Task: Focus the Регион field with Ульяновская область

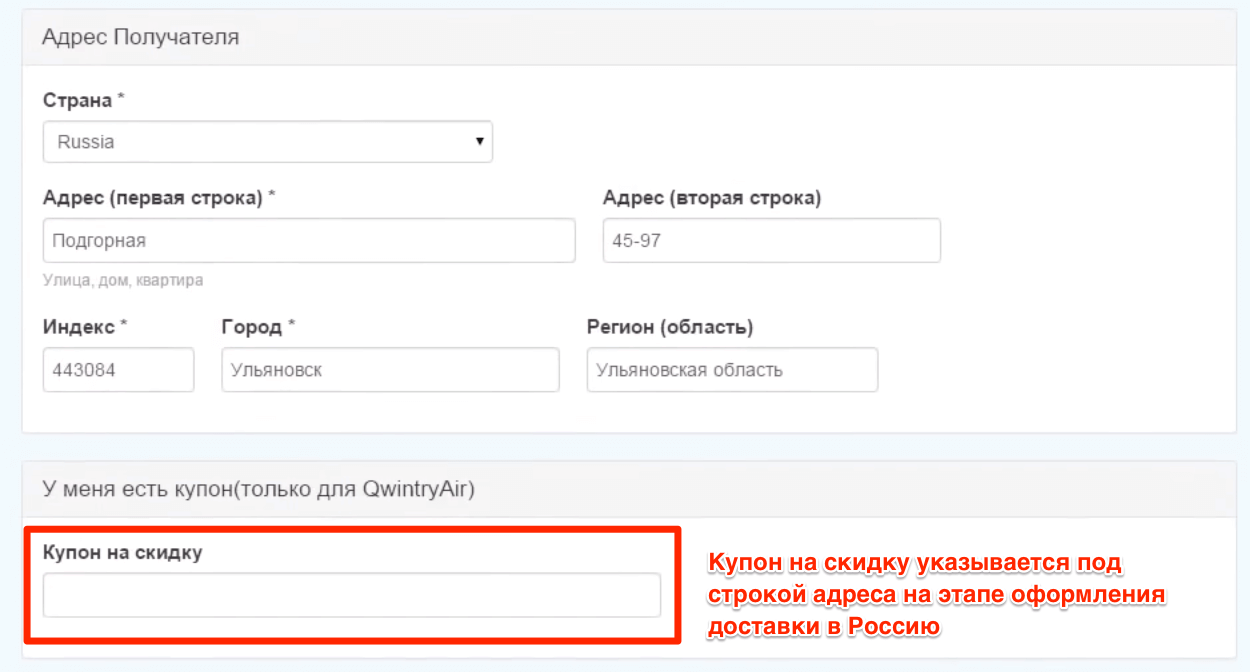Action: click(732, 370)
